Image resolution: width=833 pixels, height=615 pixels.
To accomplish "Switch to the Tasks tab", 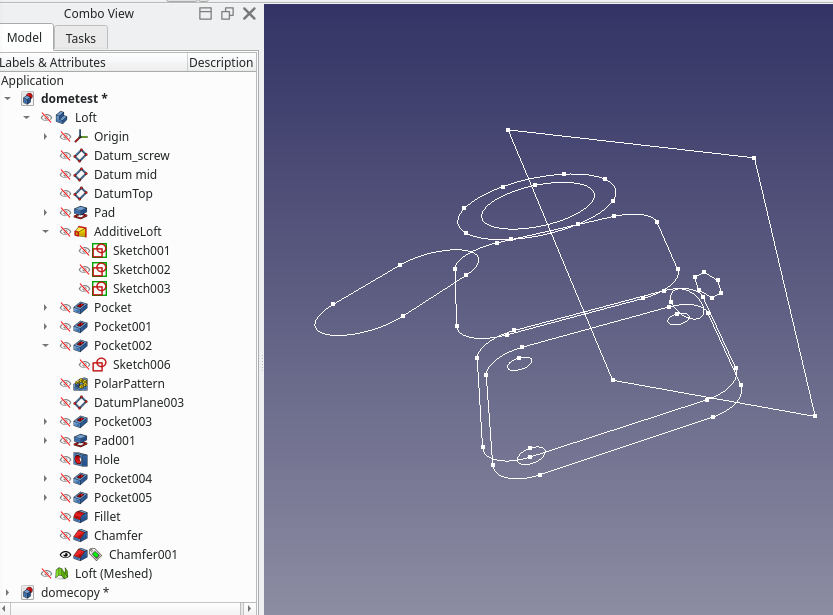I will (80, 37).
